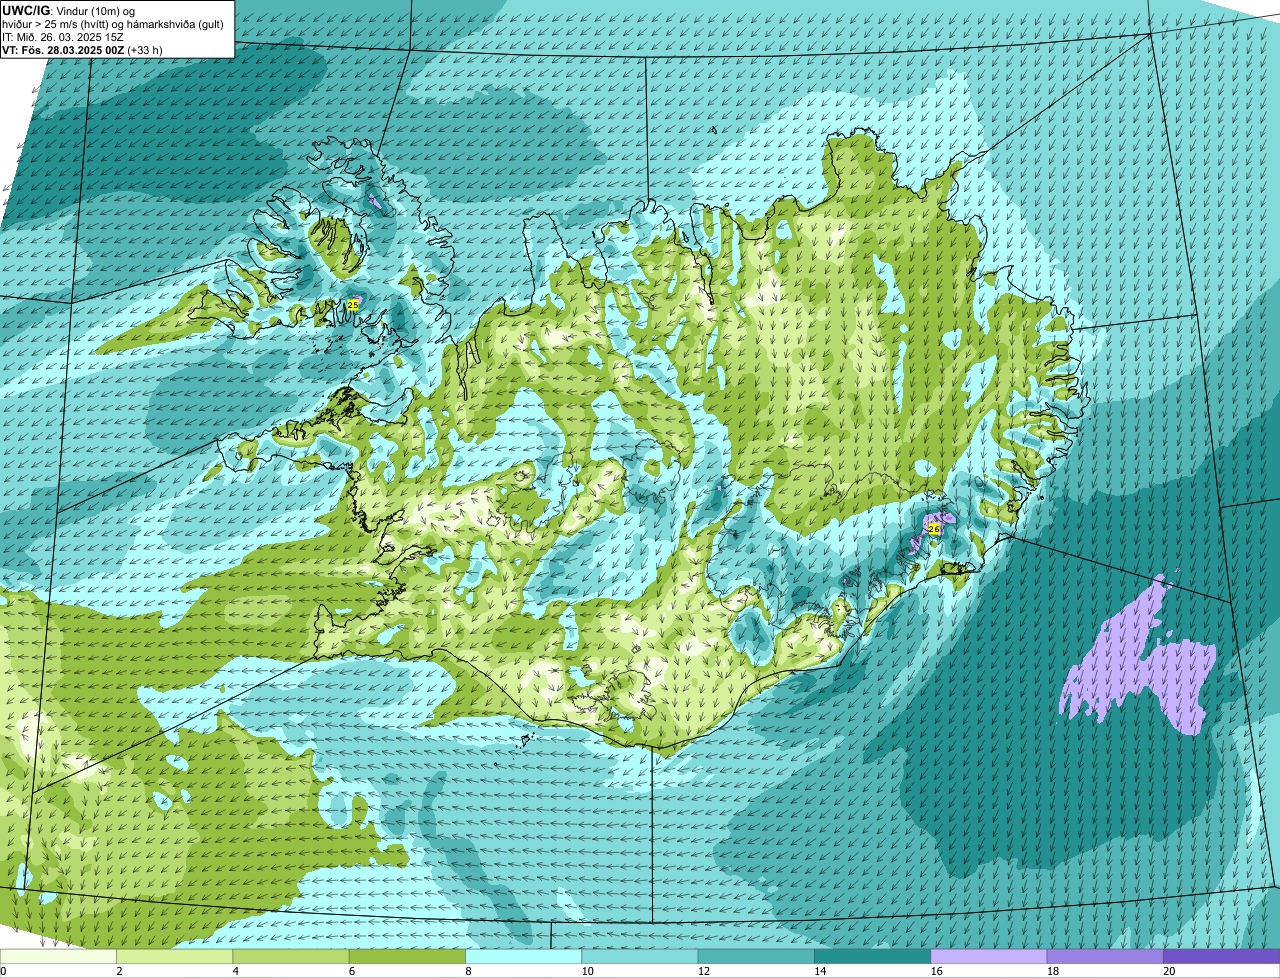Screen dimensions: 1280x978
Task: Click the legend tick label "8"
Action: pos(467,971)
